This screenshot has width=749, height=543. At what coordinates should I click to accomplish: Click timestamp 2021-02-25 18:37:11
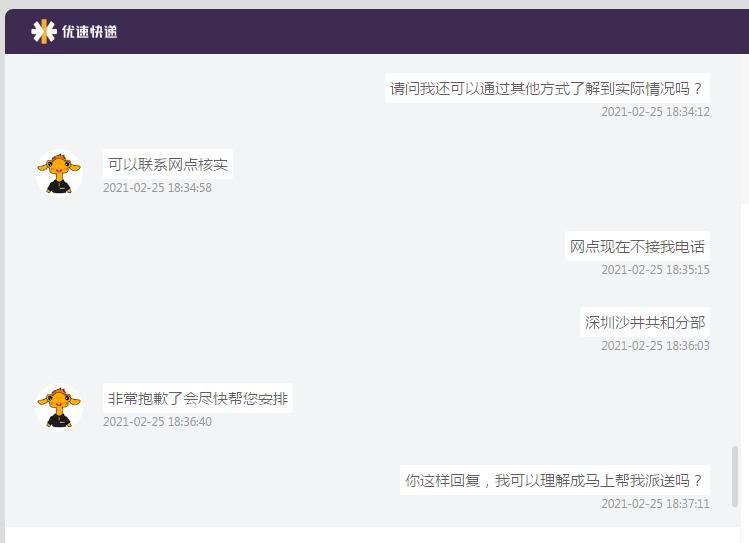pos(655,504)
